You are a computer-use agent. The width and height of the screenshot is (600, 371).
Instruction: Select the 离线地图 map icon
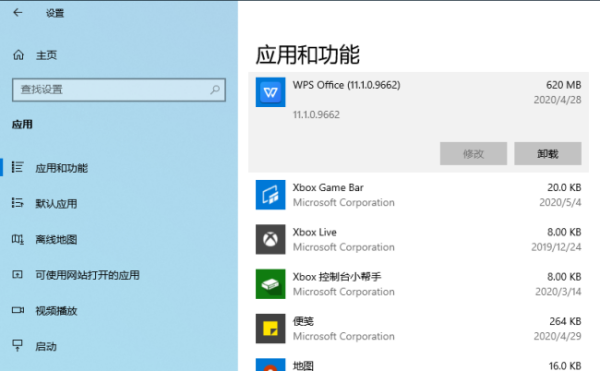[18, 239]
